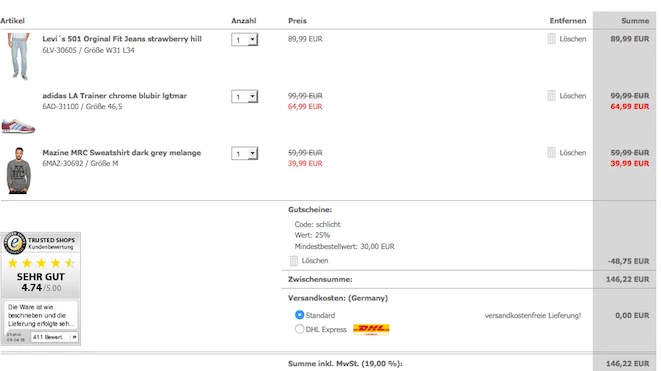
Task: Click the 89,99 EUR price in Preis column
Action: click(305, 39)
